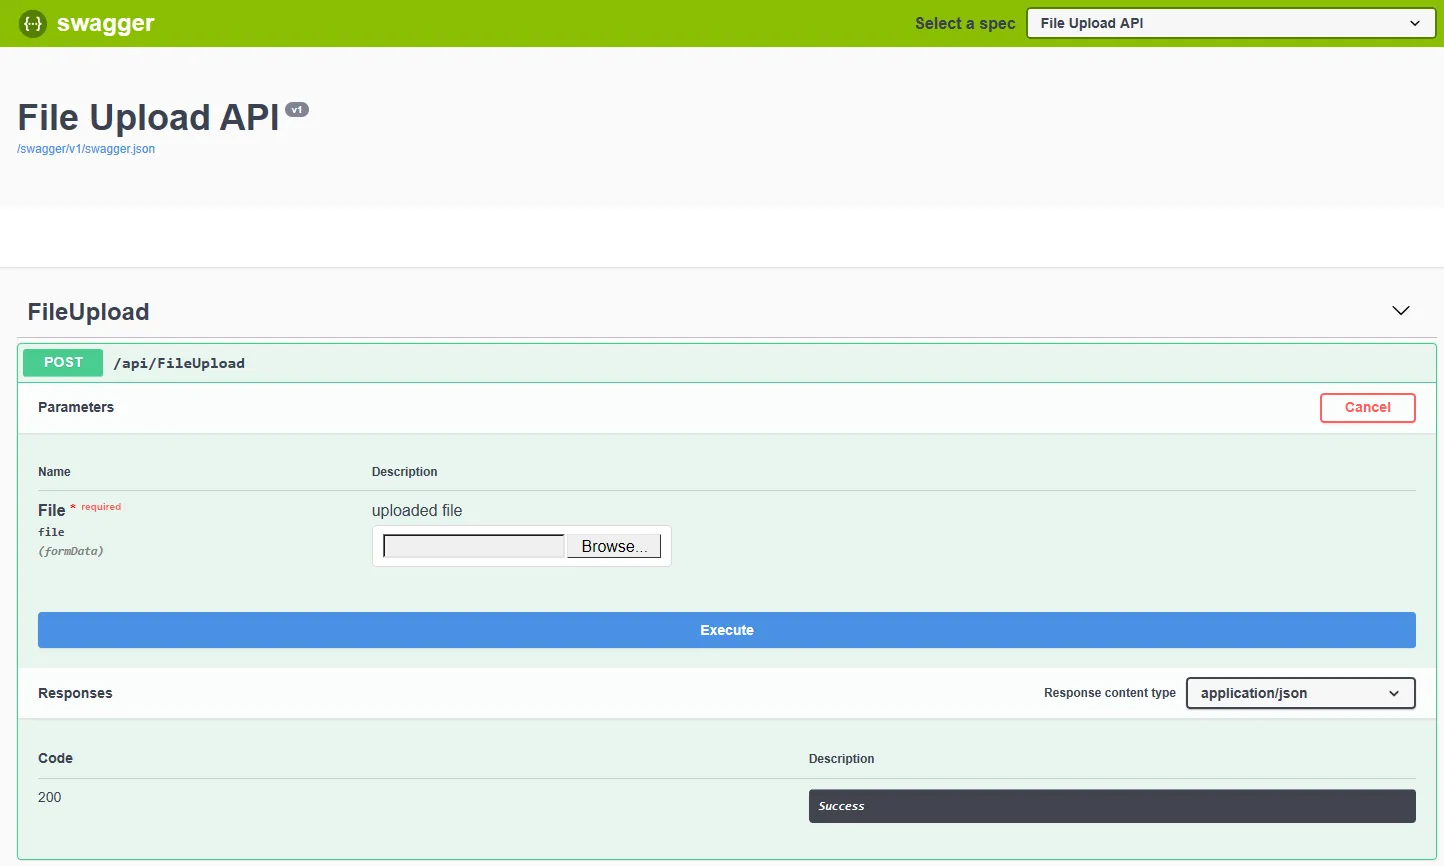This screenshot has height=866, width=1444.
Task: Click the FileUpload section heading
Action: click(x=88, y=312)
